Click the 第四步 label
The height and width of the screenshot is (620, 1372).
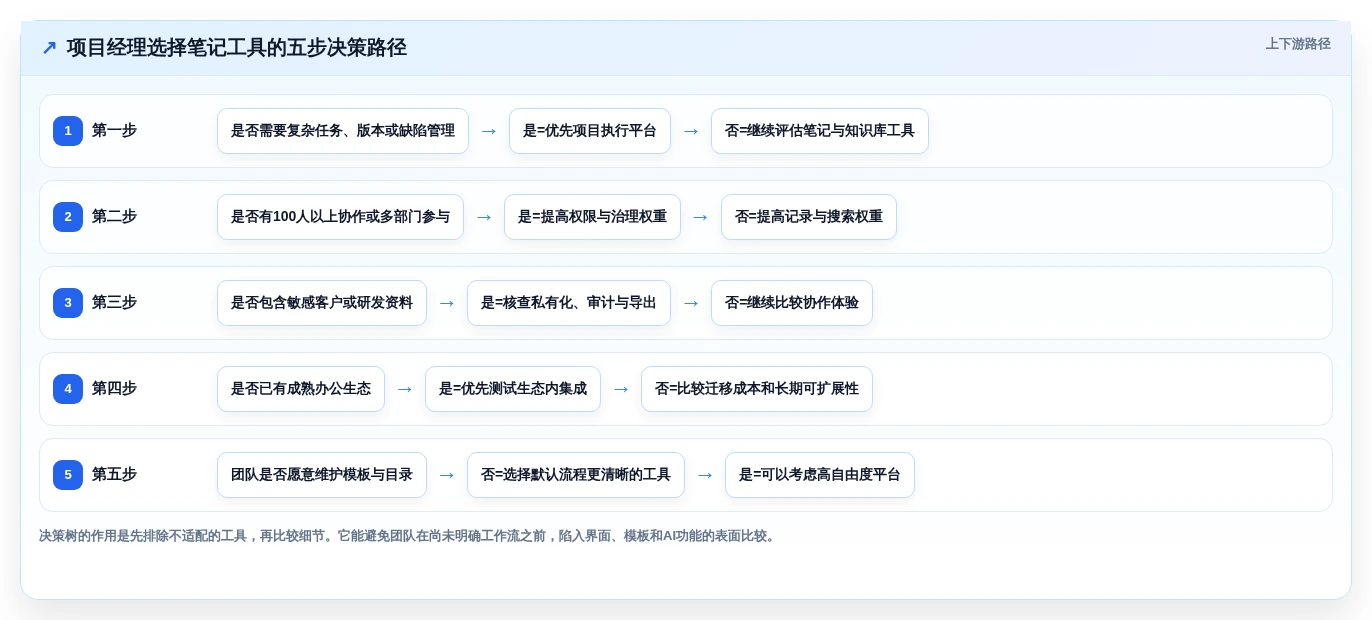114,389
